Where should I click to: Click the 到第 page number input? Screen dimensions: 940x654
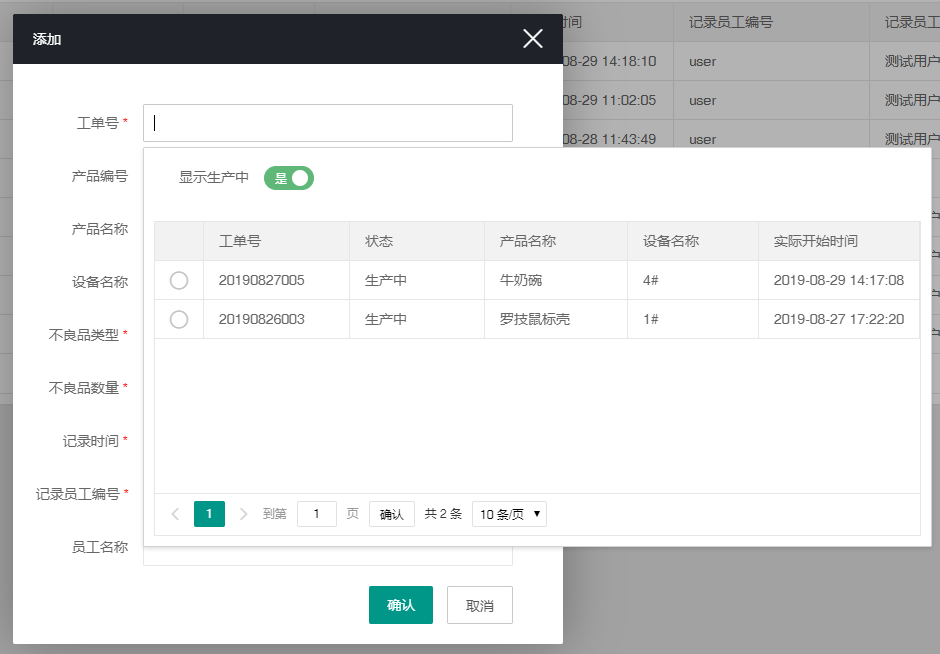[317, 513]
